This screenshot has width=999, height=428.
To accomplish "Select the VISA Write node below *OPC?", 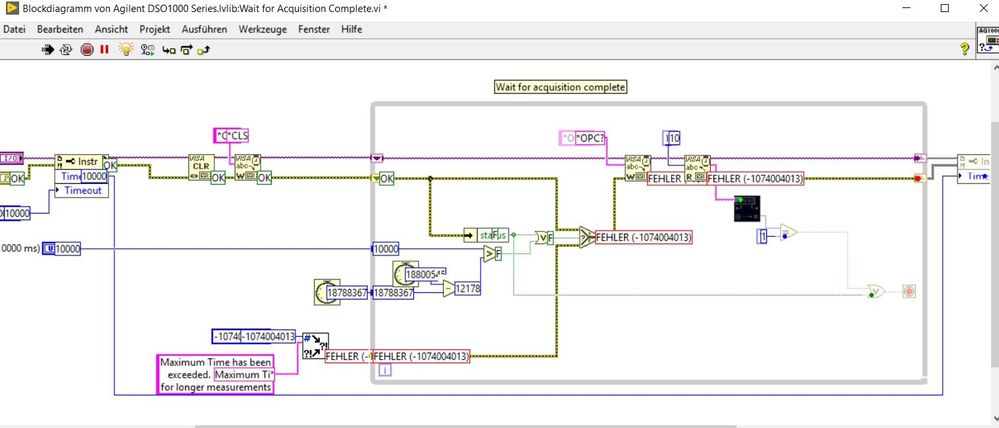I will [x=636, y=167].
